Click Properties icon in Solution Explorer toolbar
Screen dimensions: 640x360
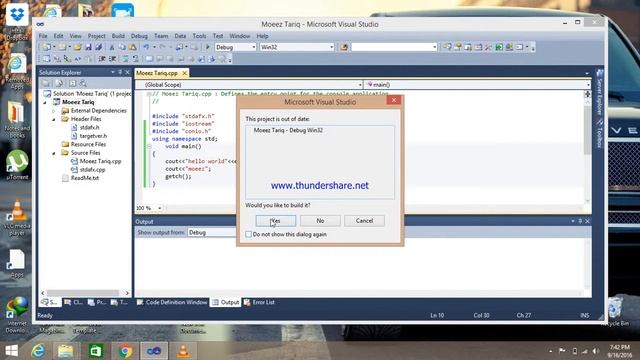tap(46, 83)
